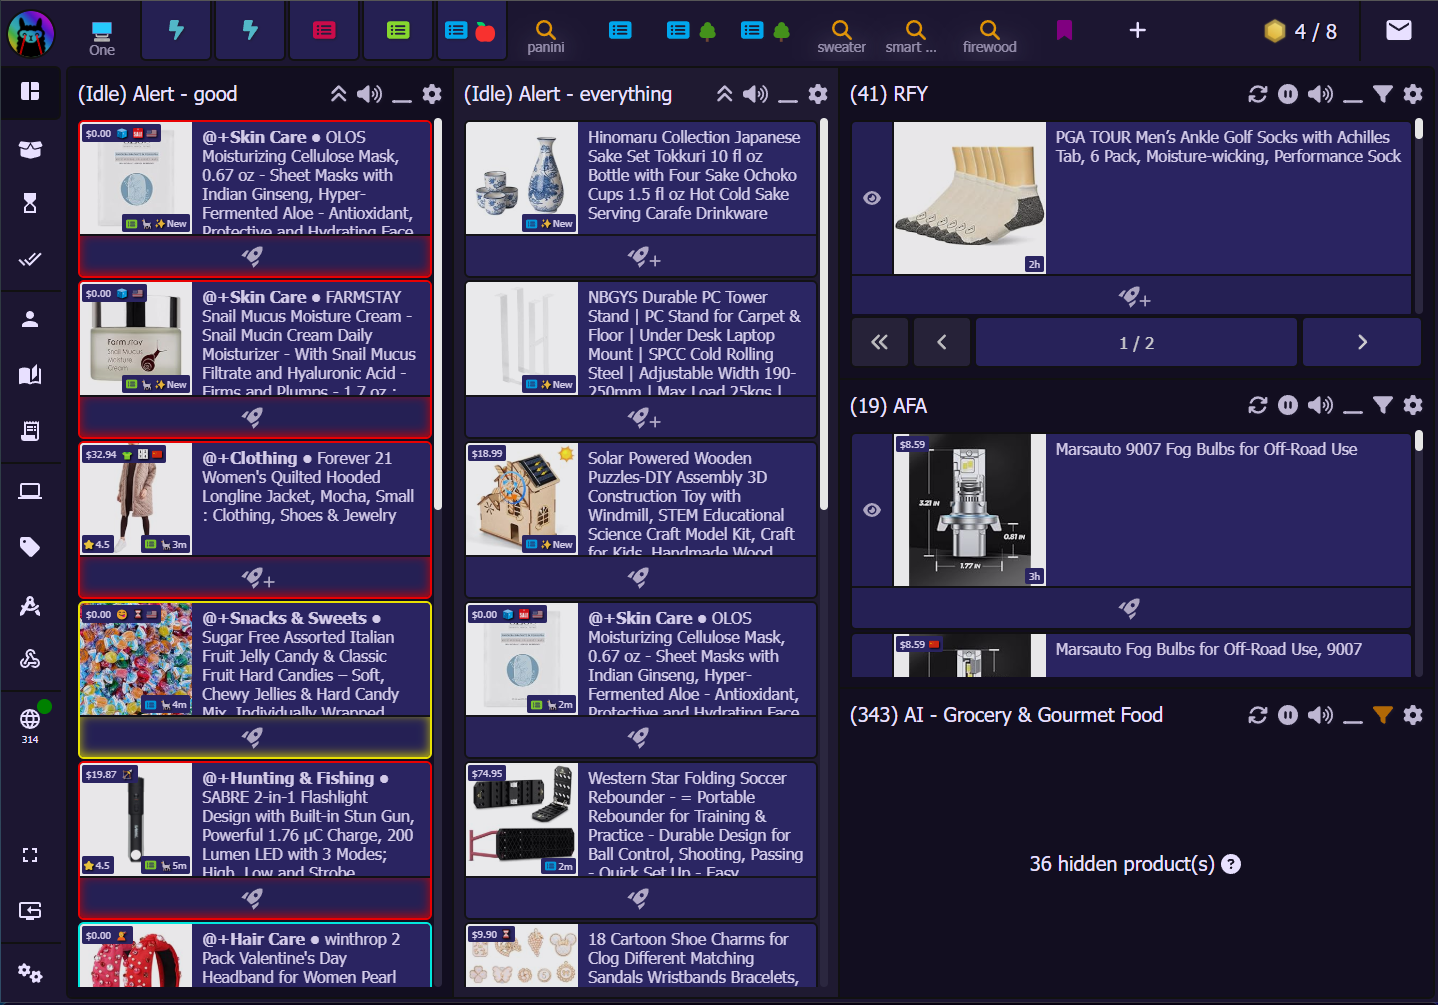Click filter icon in RFY panel
Viewport: 1438px width, 1005px height.
coord(1383,94)
